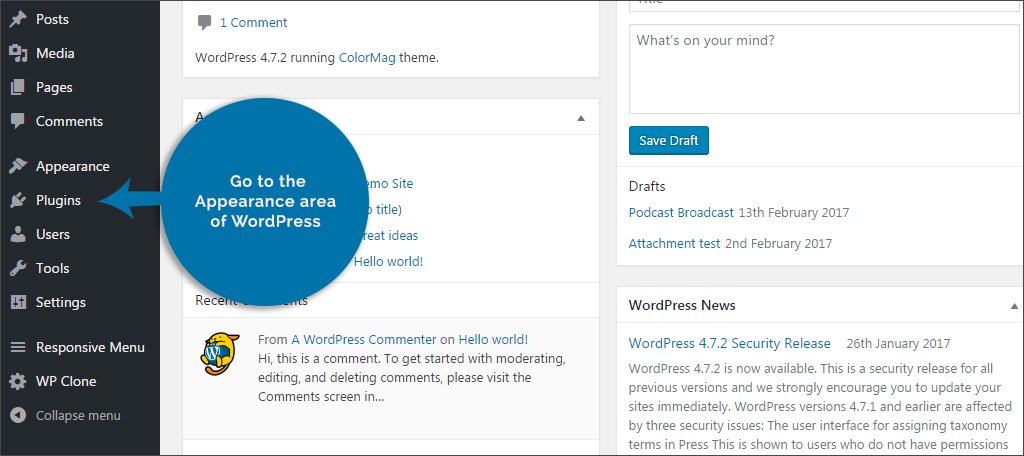Click the Responsive Menu hamburger icon
1024x456 pixels.
[x=18, y=347]
